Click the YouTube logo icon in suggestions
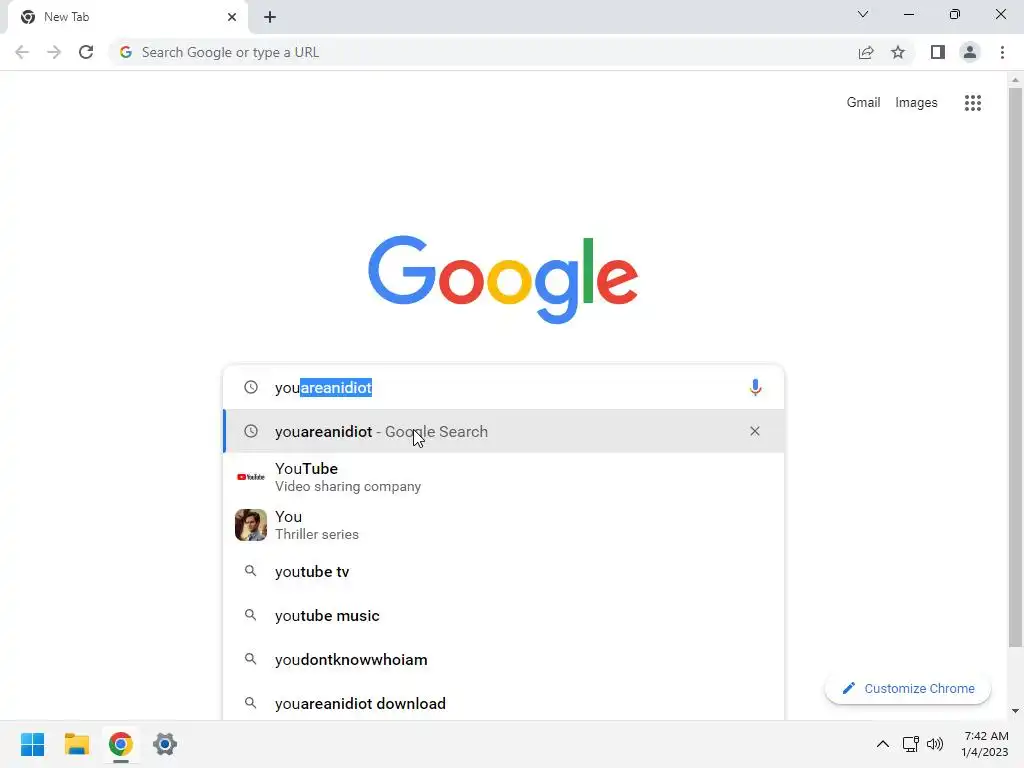 coord(251,477)
